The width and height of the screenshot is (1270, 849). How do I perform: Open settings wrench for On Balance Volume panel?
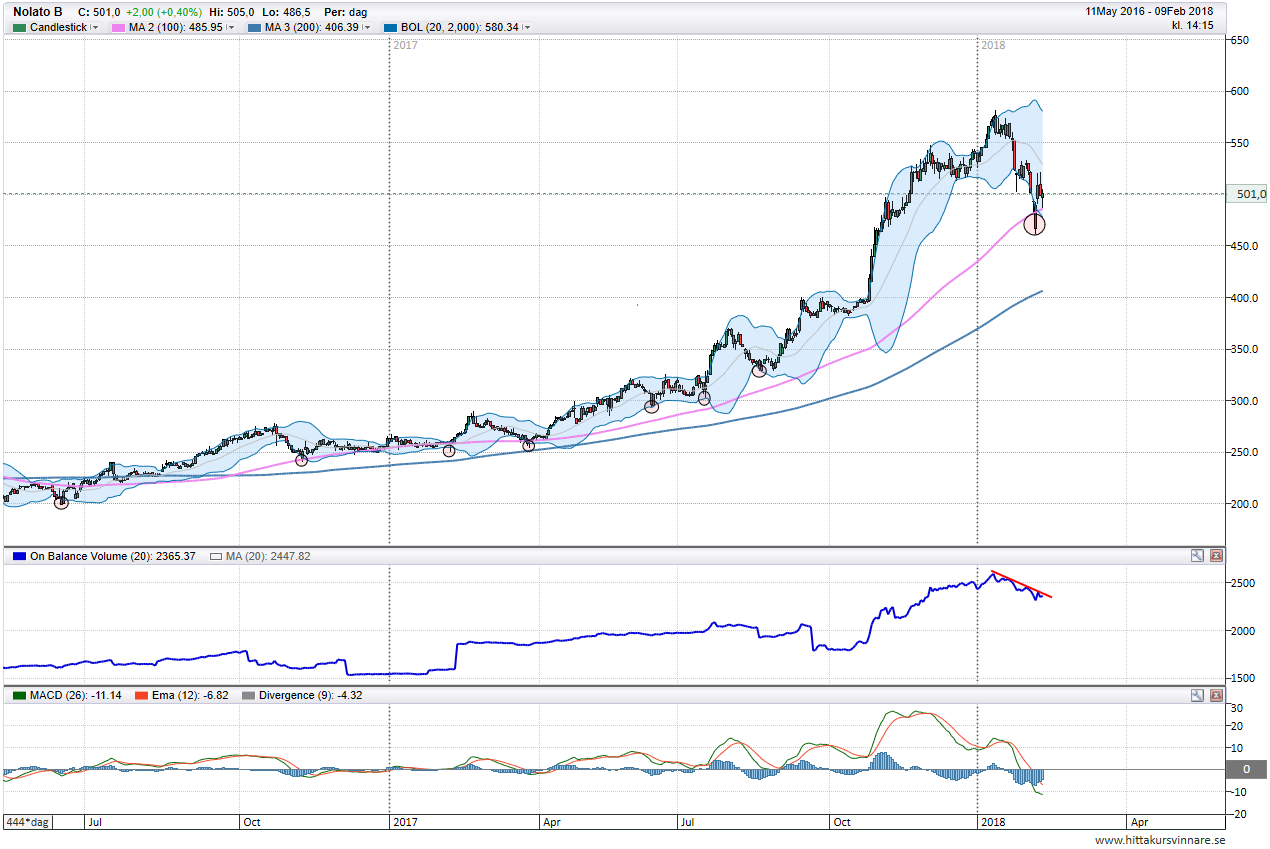click(1197, 556)
